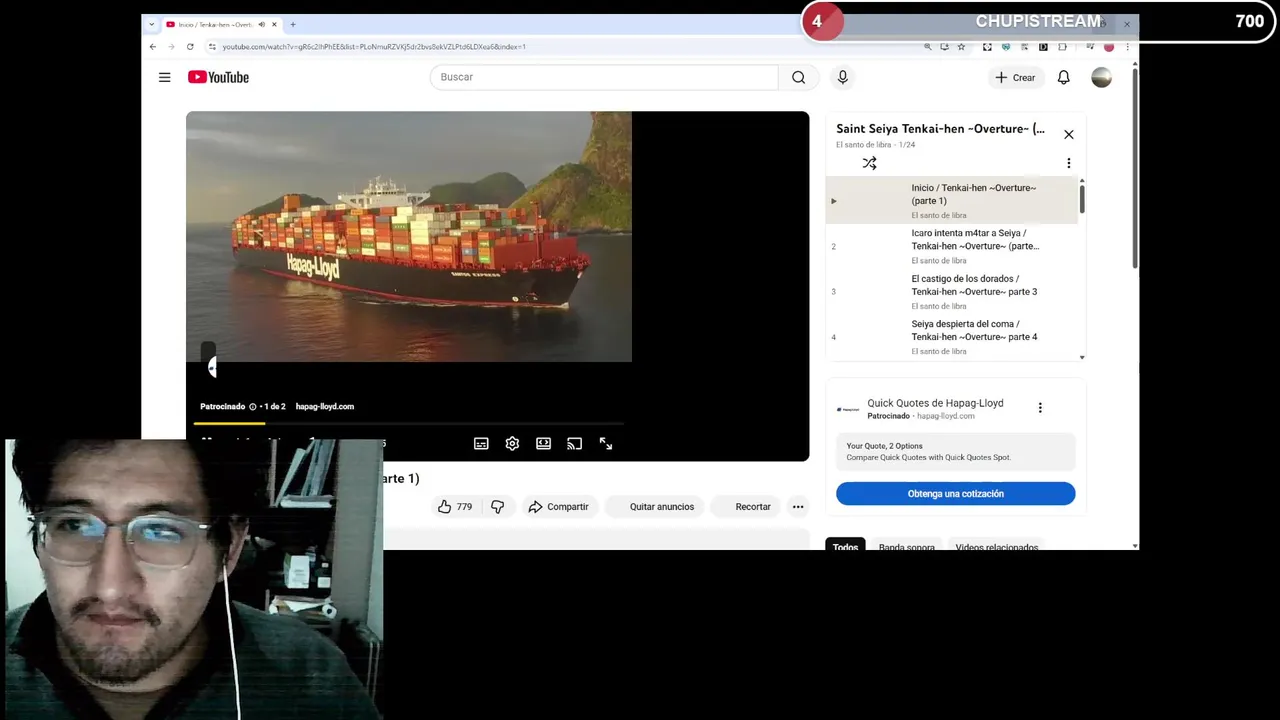Open Chrome three-dot menu

1127,46
